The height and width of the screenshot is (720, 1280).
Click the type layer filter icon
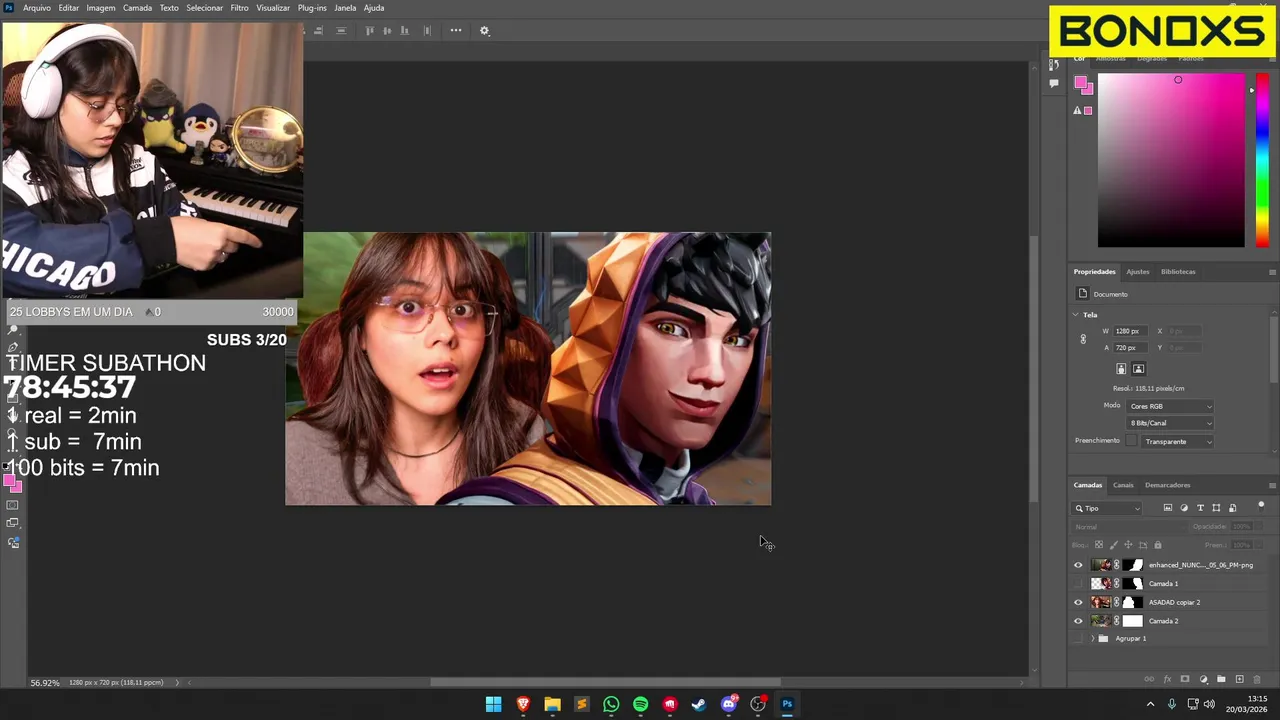click(1200, 508)
